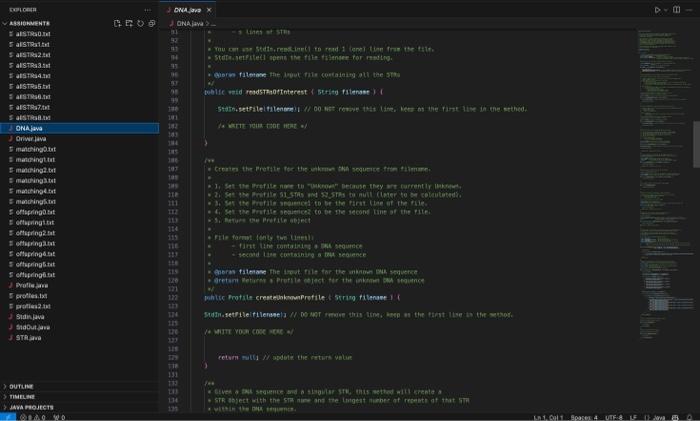Open allSTRs5.txt file
The image size is (700, 421).
point(33,86)
